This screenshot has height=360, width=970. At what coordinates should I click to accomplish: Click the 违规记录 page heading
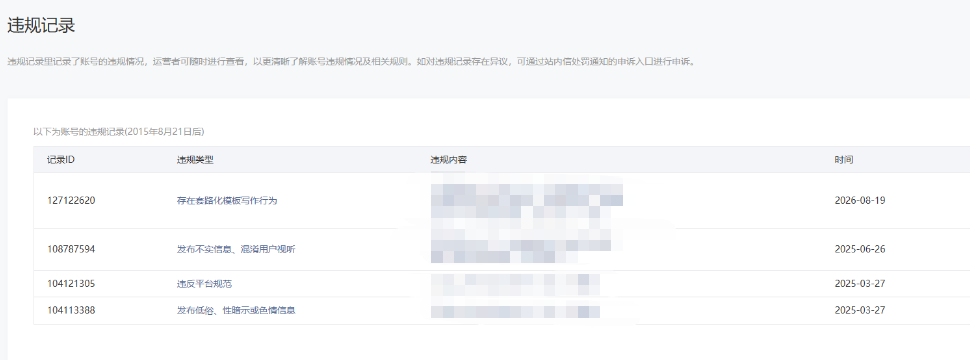click(41, 25)
